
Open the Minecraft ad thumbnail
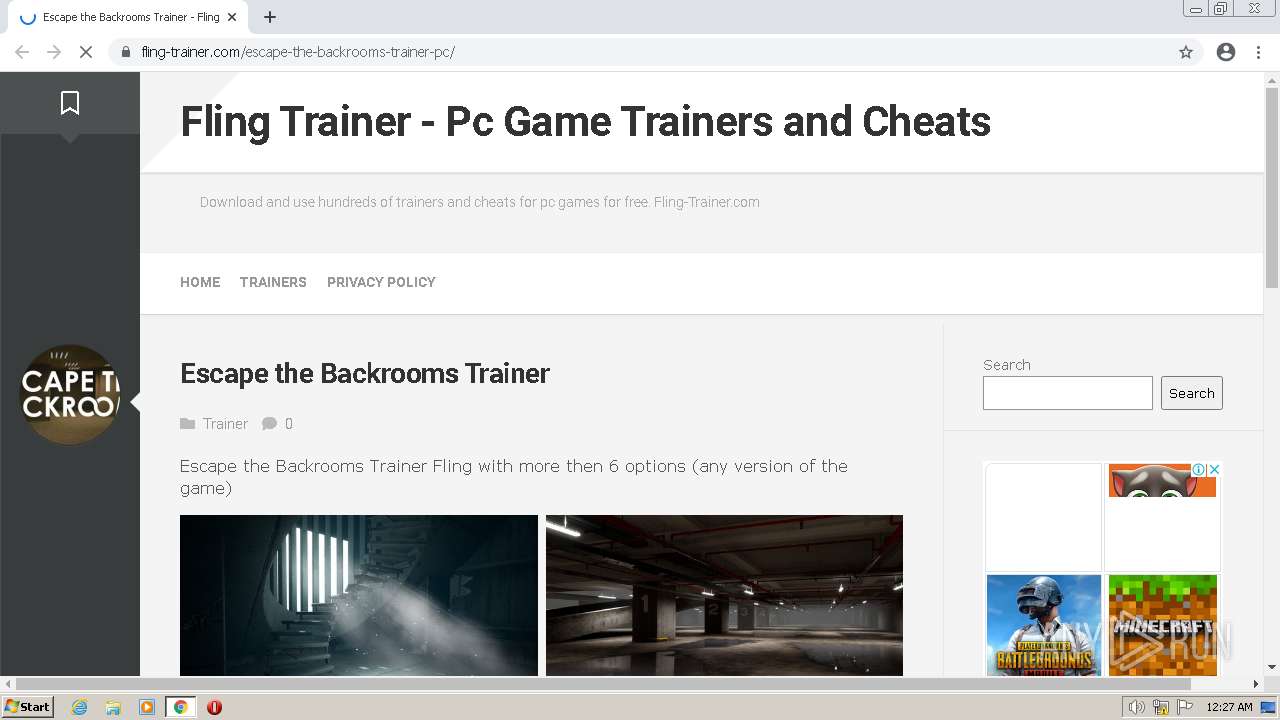(x=1162, y=625)
